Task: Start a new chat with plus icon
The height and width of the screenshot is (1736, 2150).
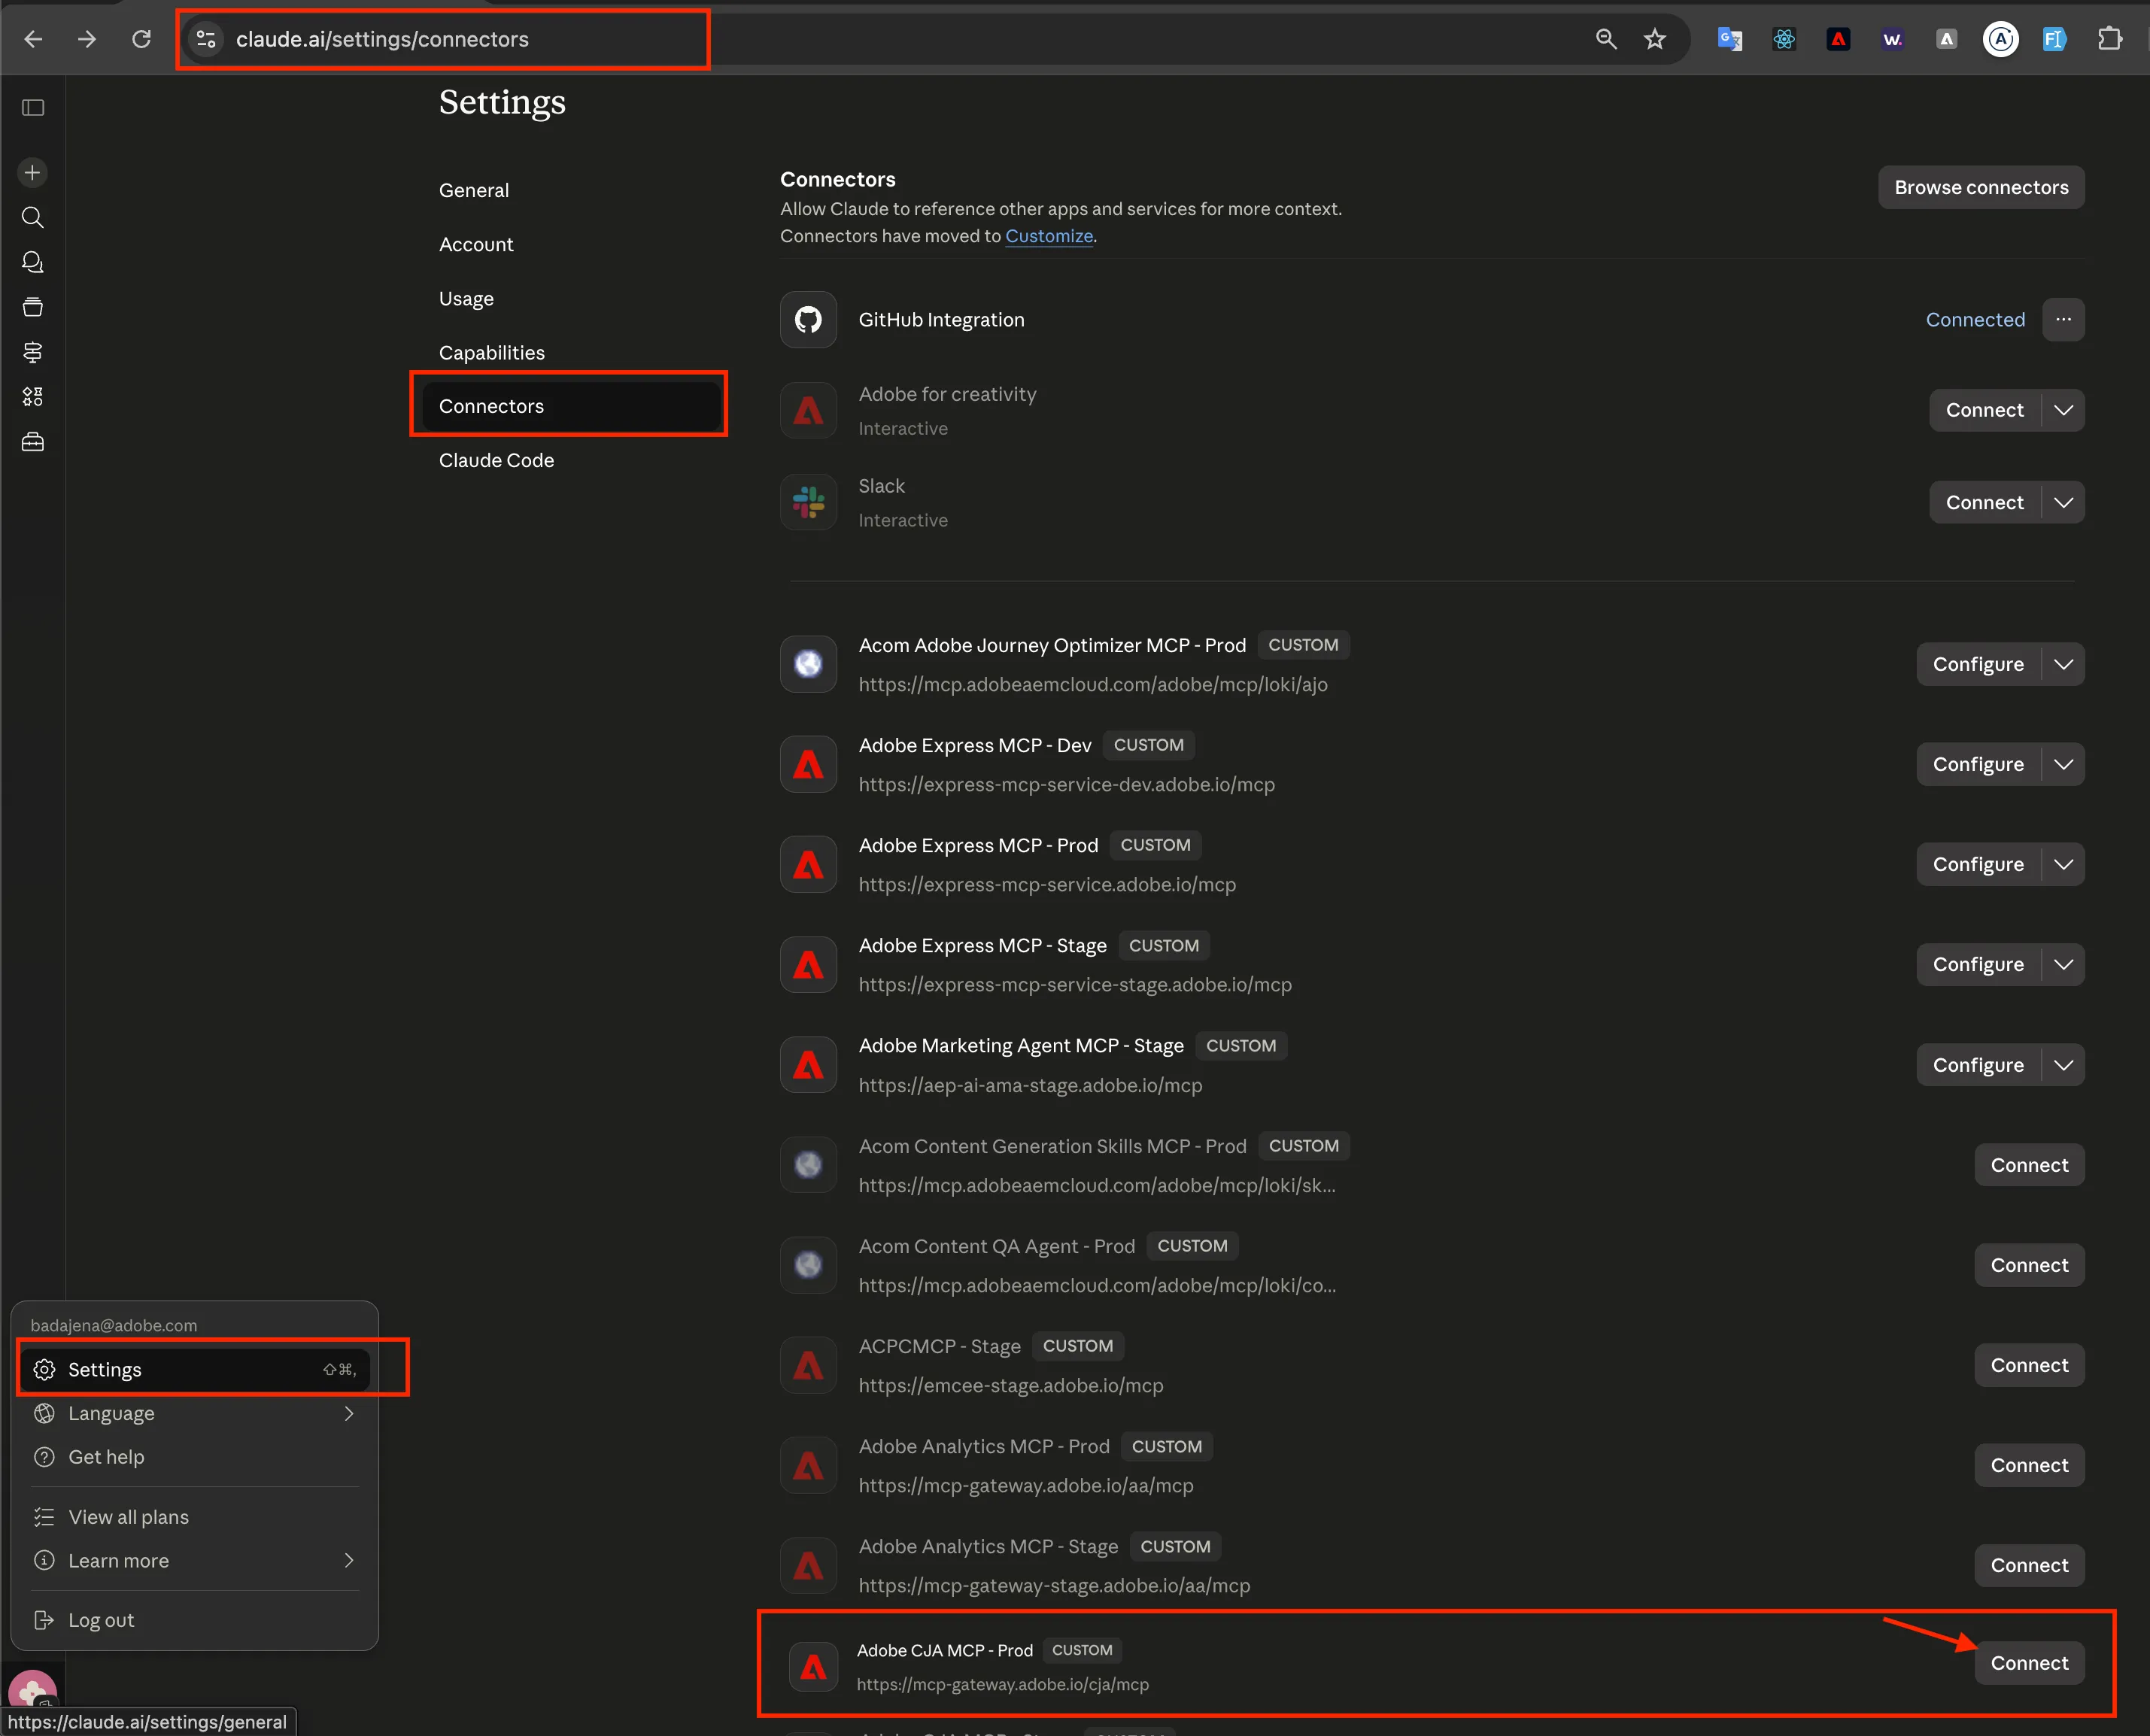Action: [x=33, y=172]
